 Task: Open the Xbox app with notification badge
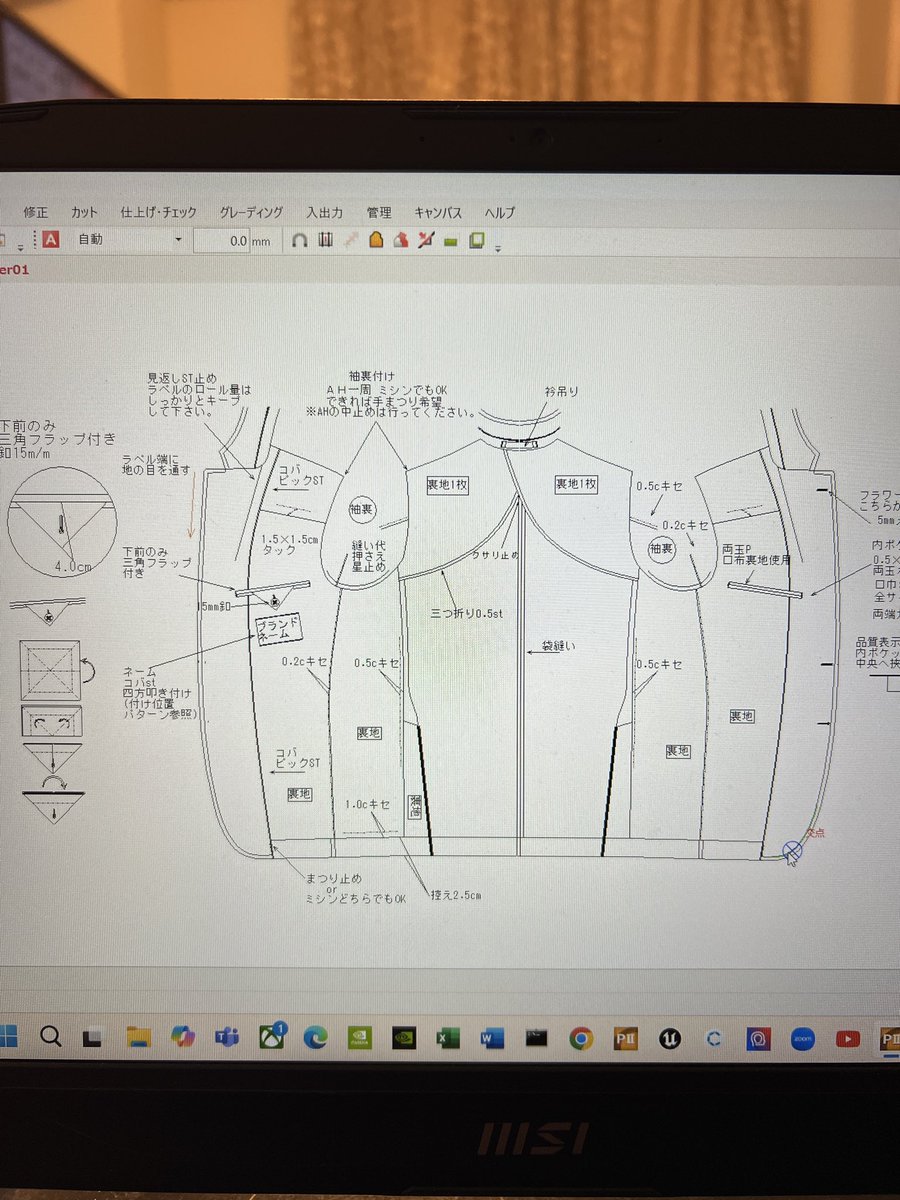pyautogui.click(x=272, y=1036)
